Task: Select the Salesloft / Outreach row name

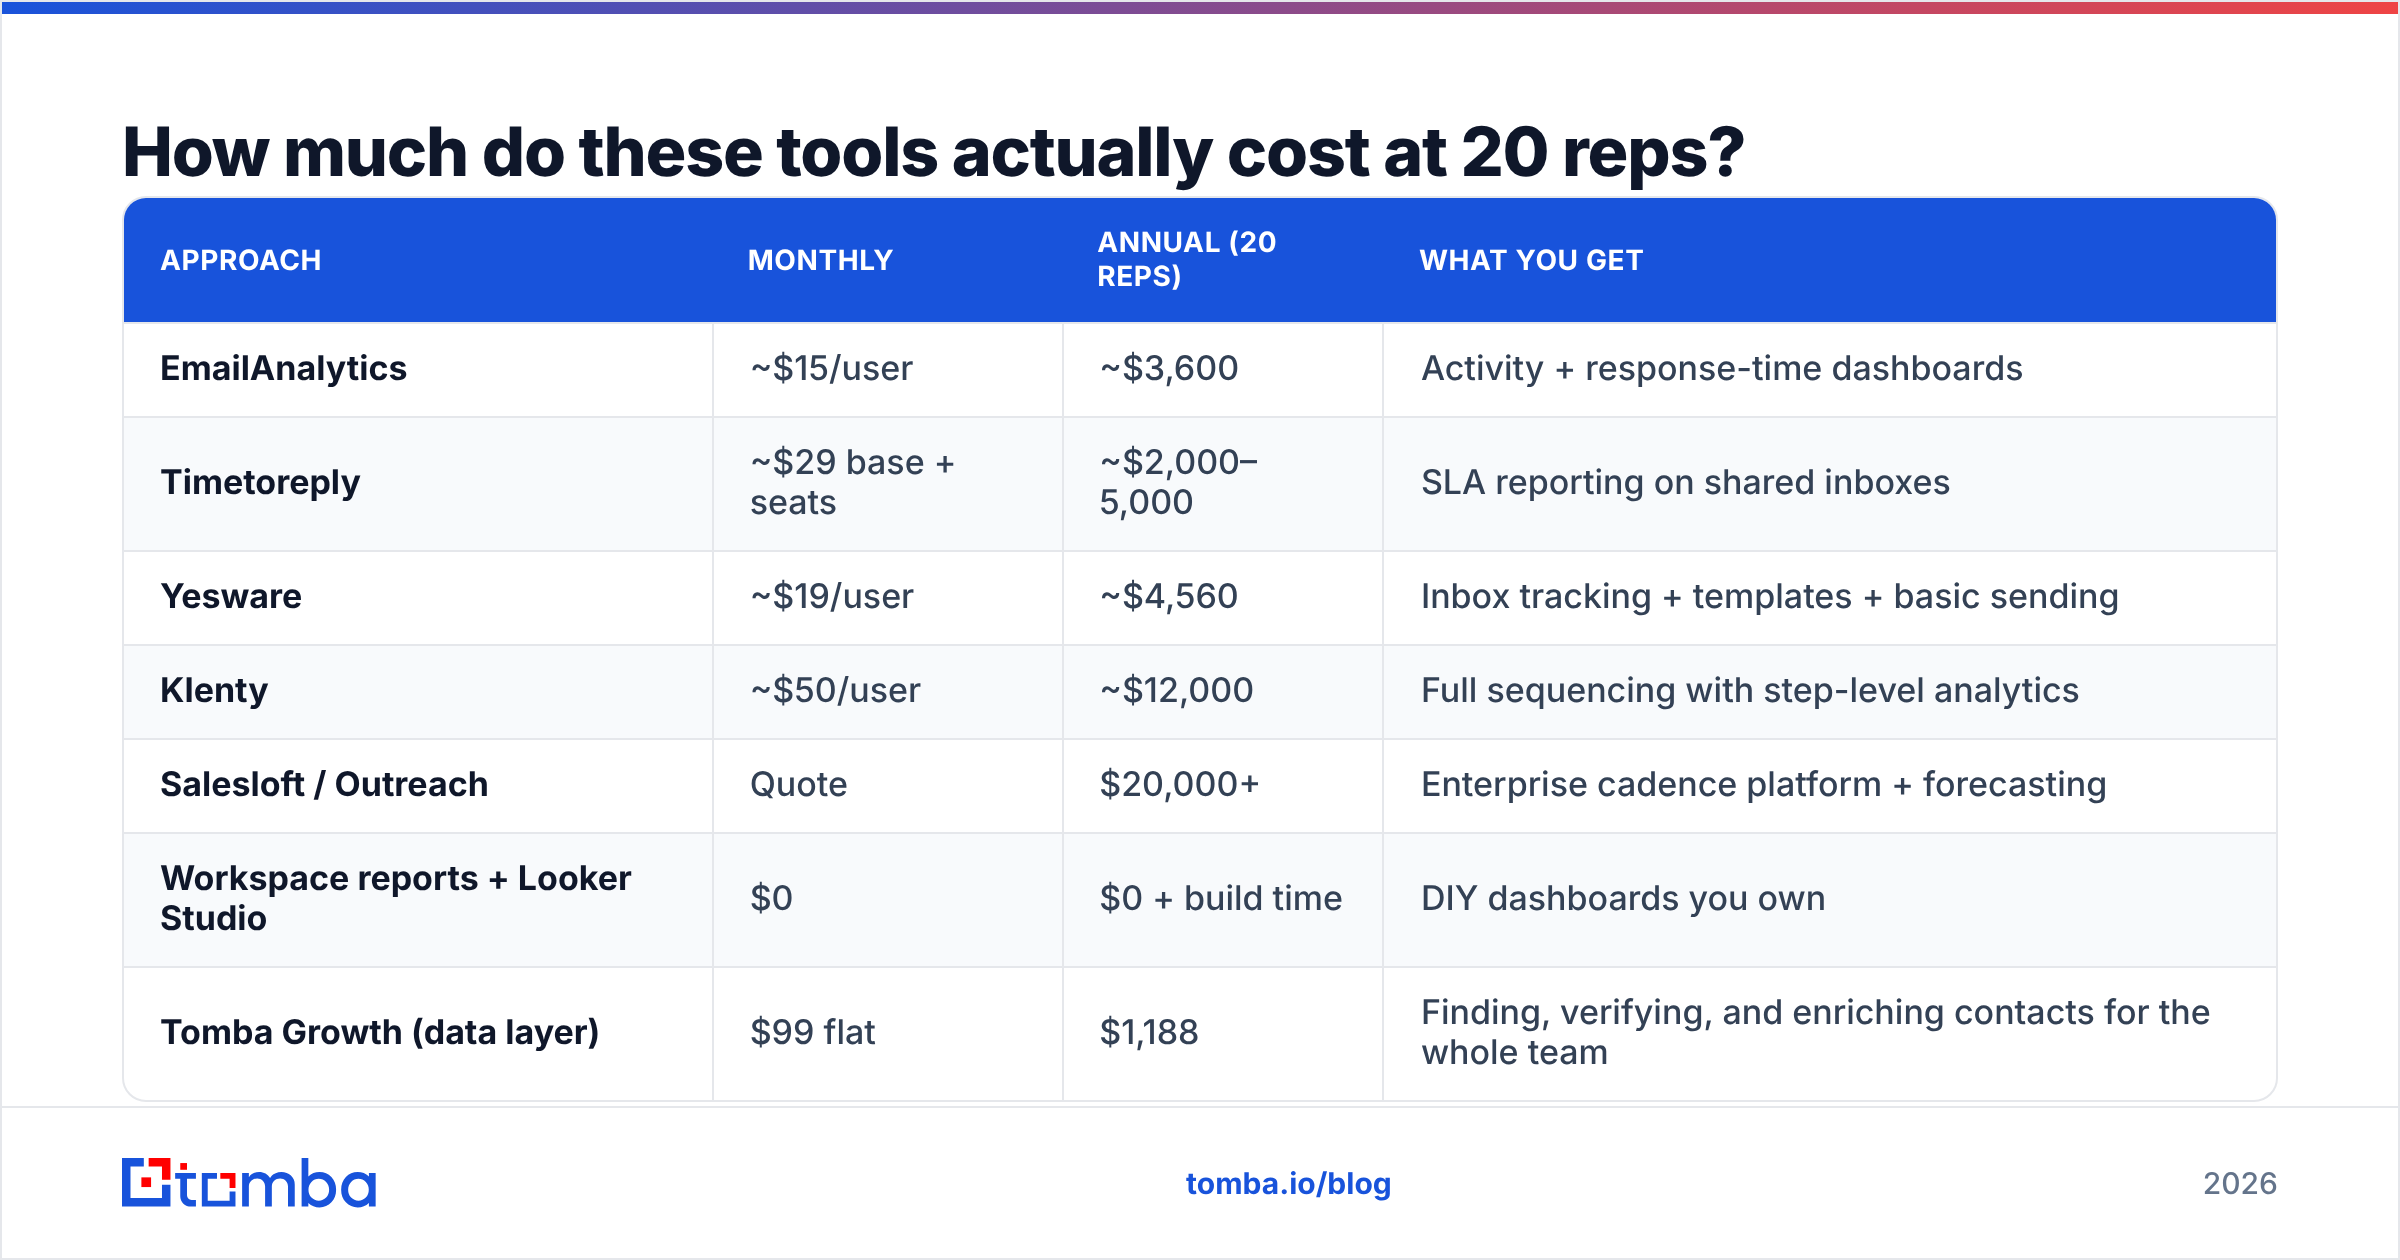Action: pyautogui.click(x=324, y=785)
